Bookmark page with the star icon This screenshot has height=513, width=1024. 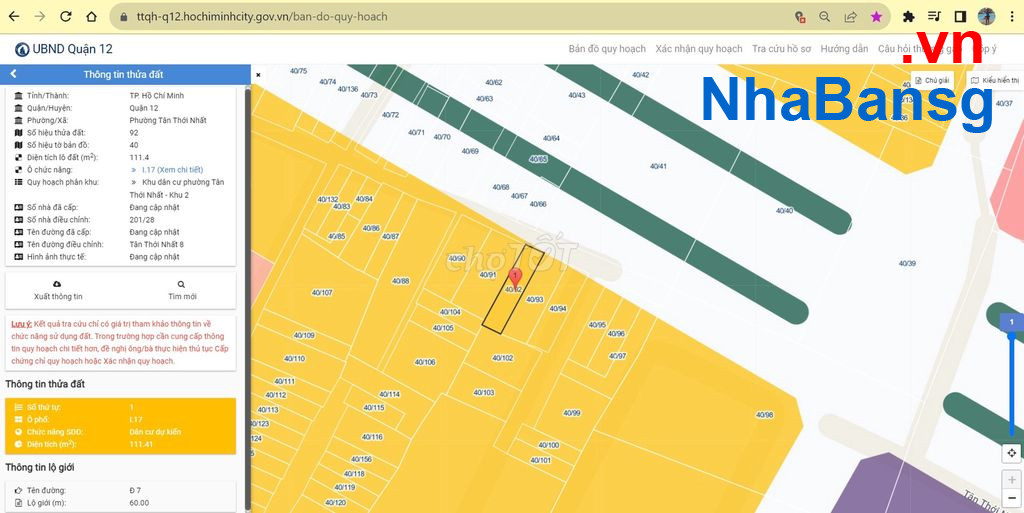click(876, 17)
